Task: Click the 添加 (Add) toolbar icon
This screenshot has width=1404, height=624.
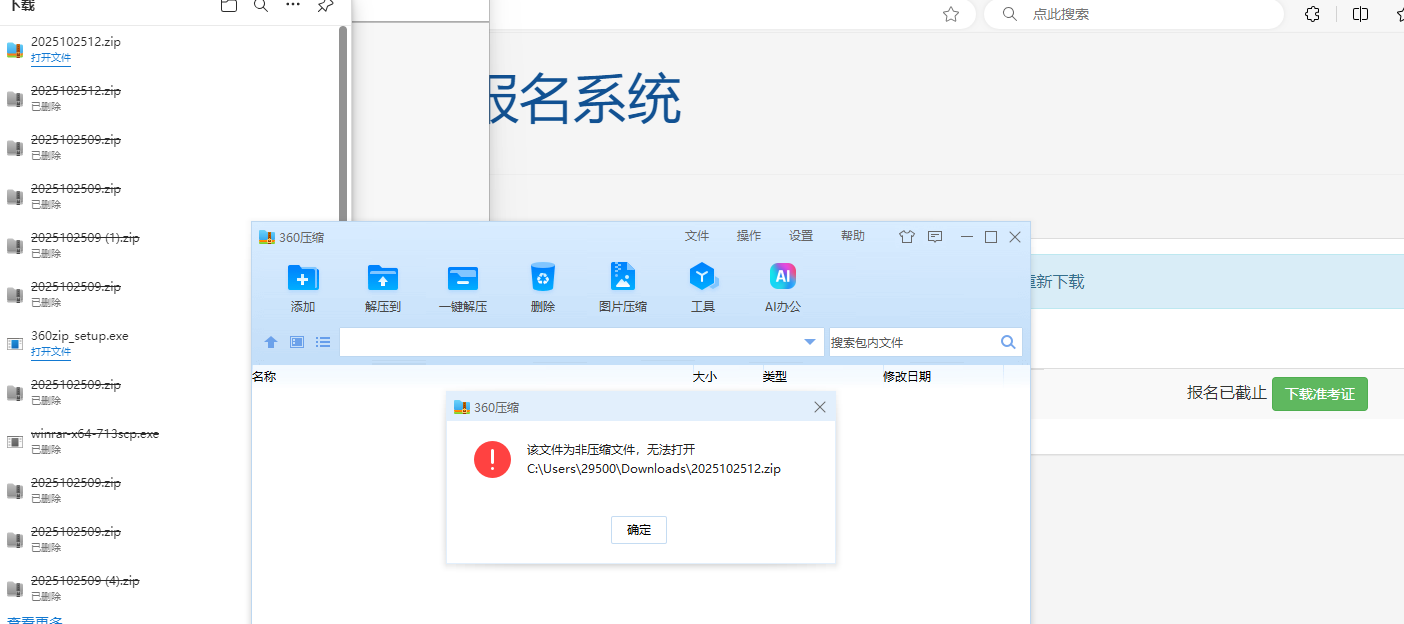Action: click(x=303, y=278)
